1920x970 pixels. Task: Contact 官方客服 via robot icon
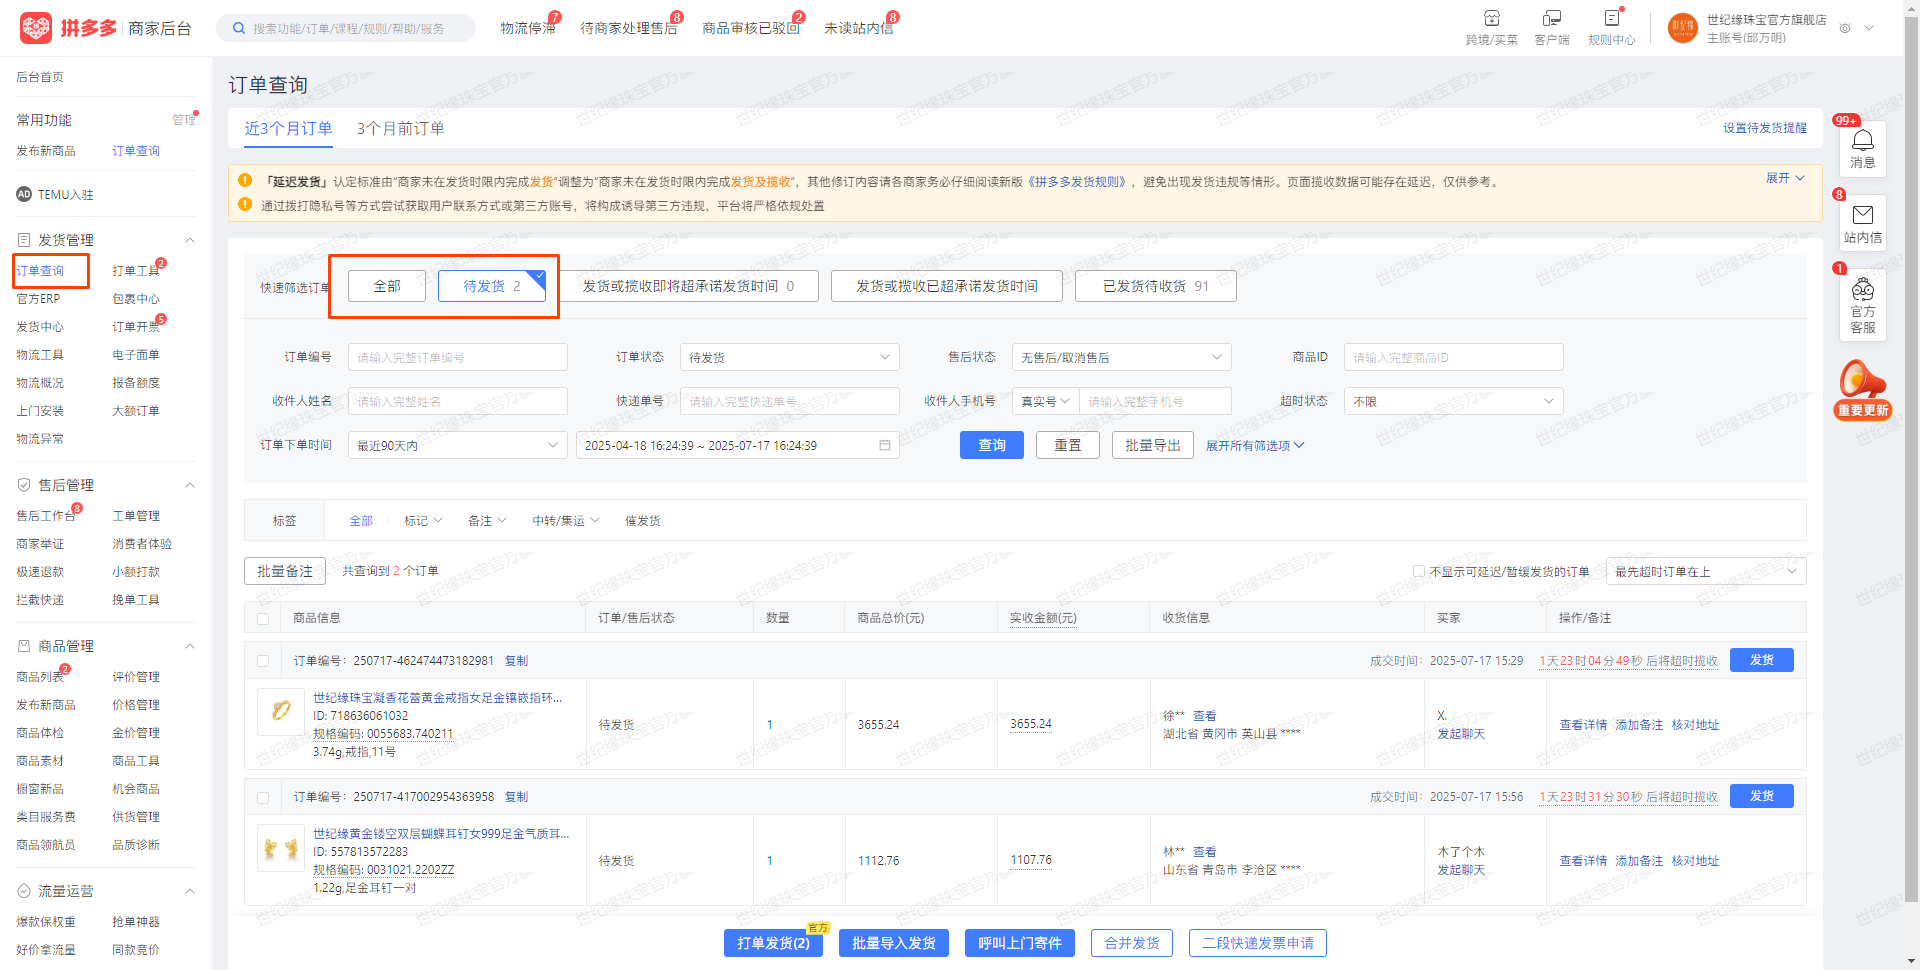[1862, 291]
